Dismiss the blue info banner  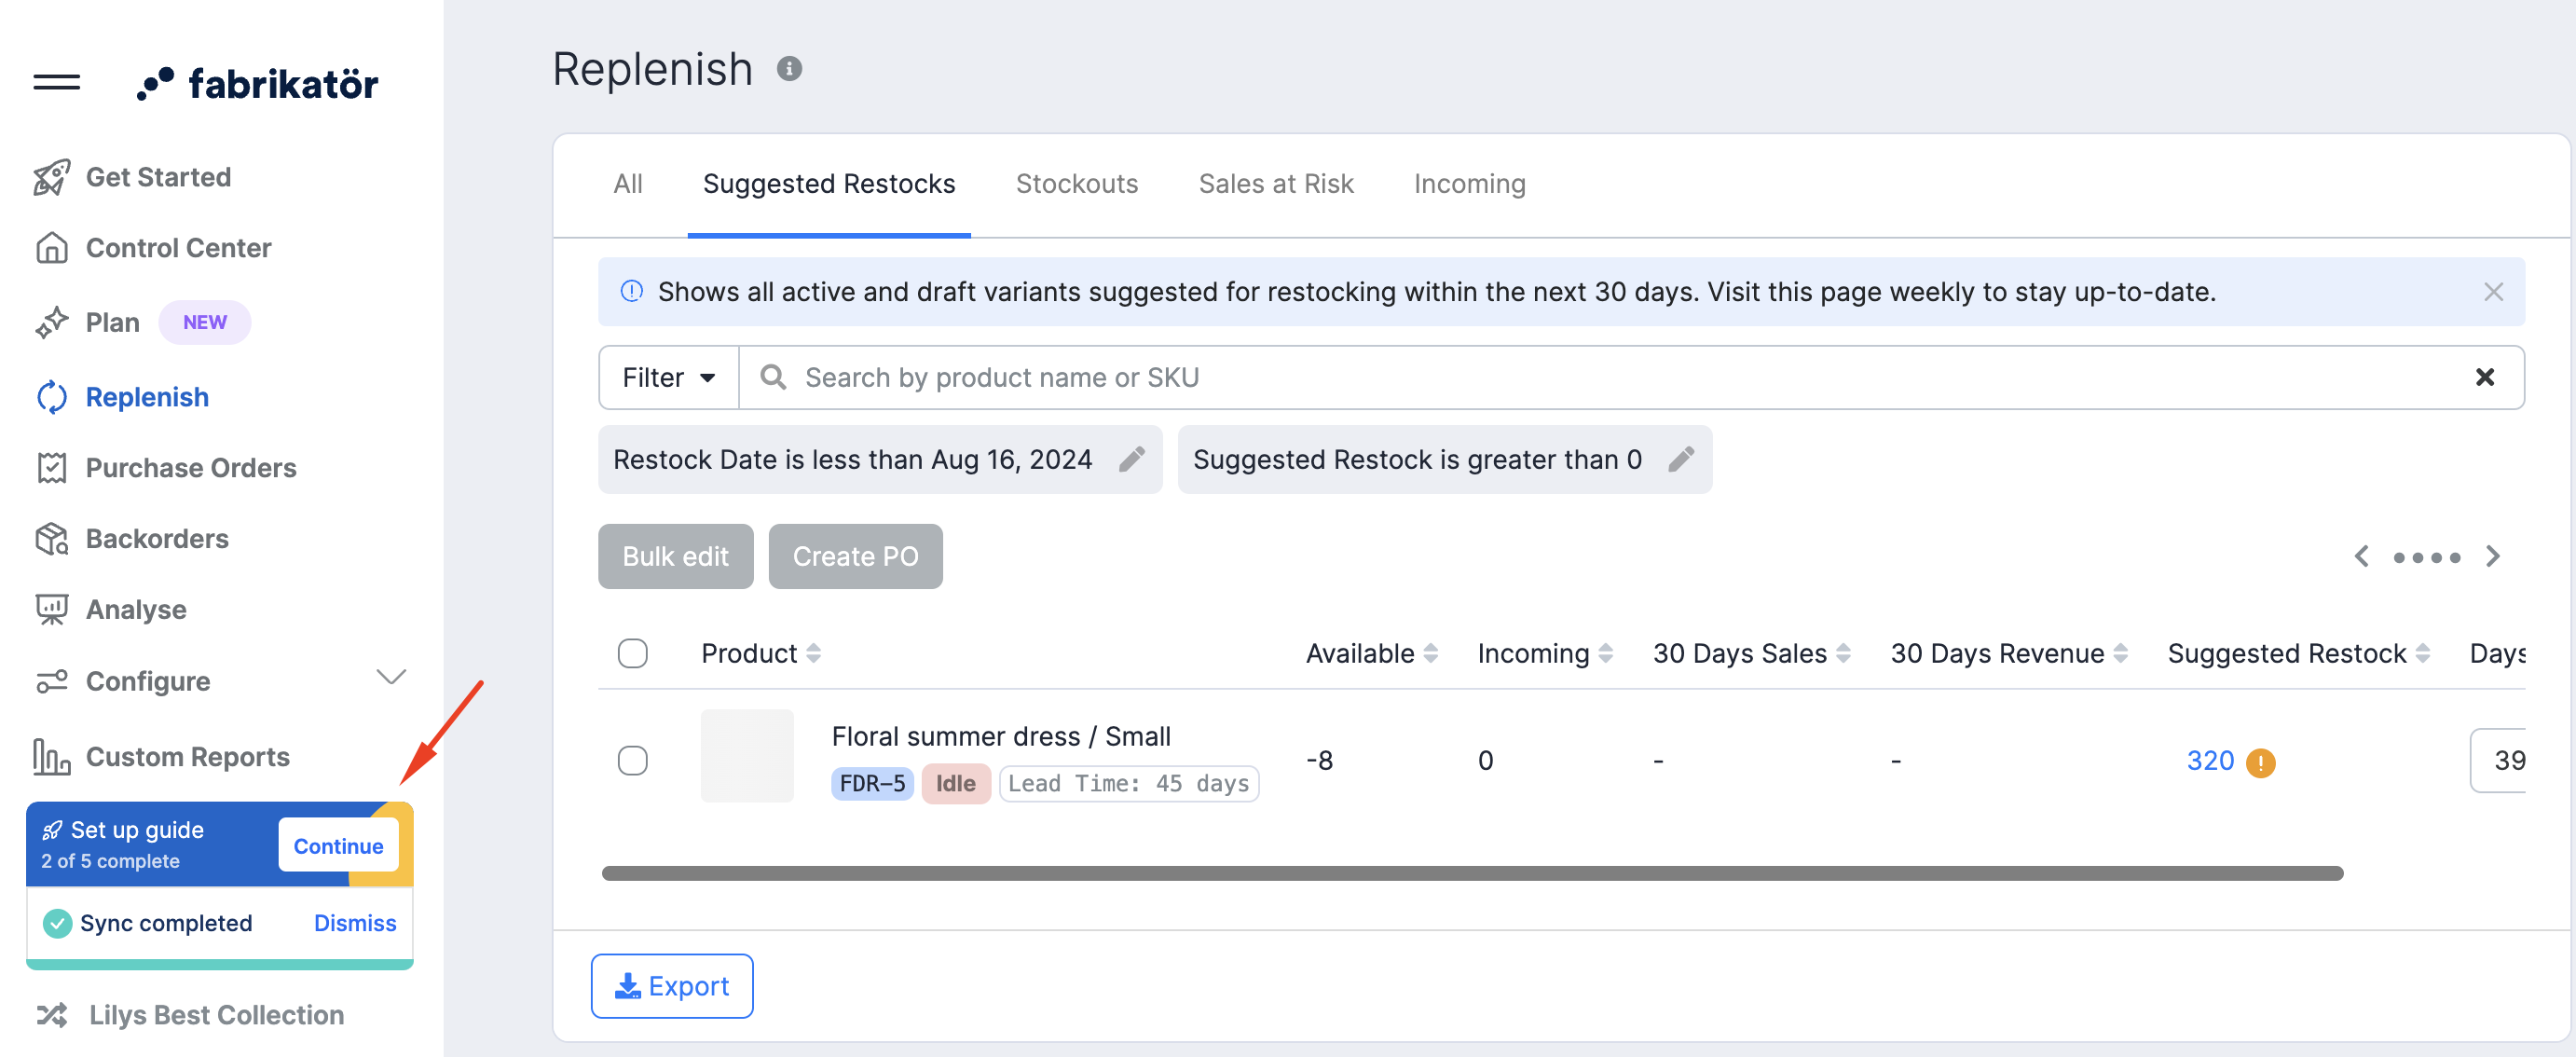[x=2493, y=291]
